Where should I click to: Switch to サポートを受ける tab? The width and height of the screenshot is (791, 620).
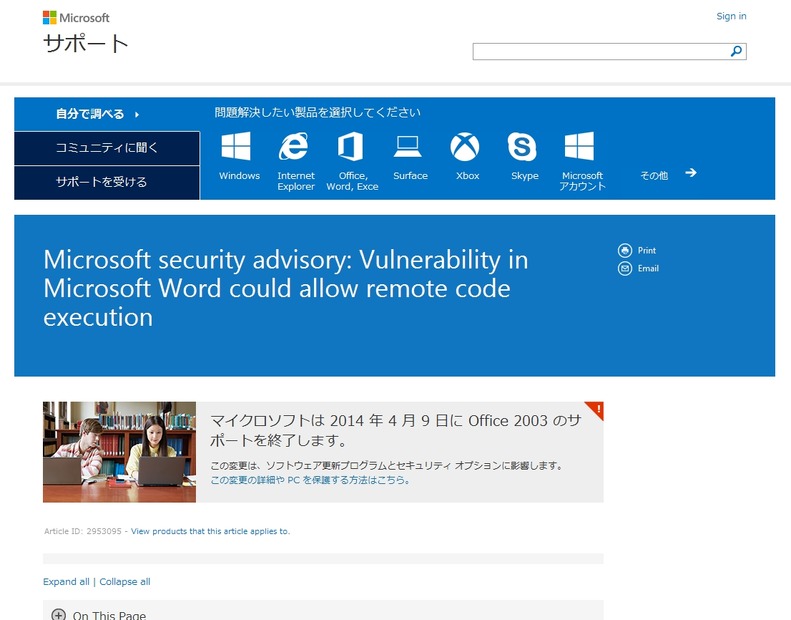(107, 182)
